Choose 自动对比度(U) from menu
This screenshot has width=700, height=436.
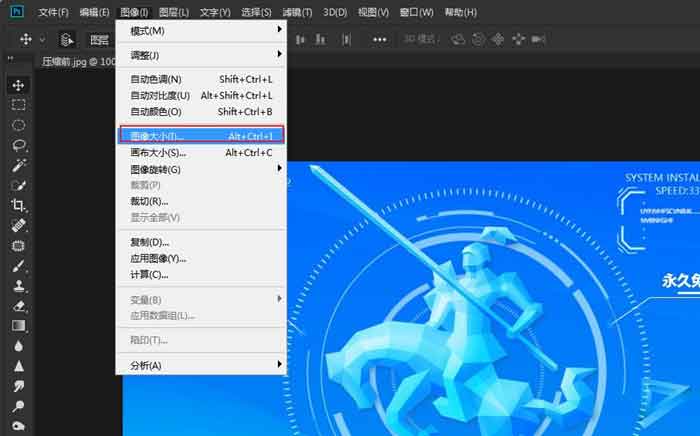[x=201, y=96]
